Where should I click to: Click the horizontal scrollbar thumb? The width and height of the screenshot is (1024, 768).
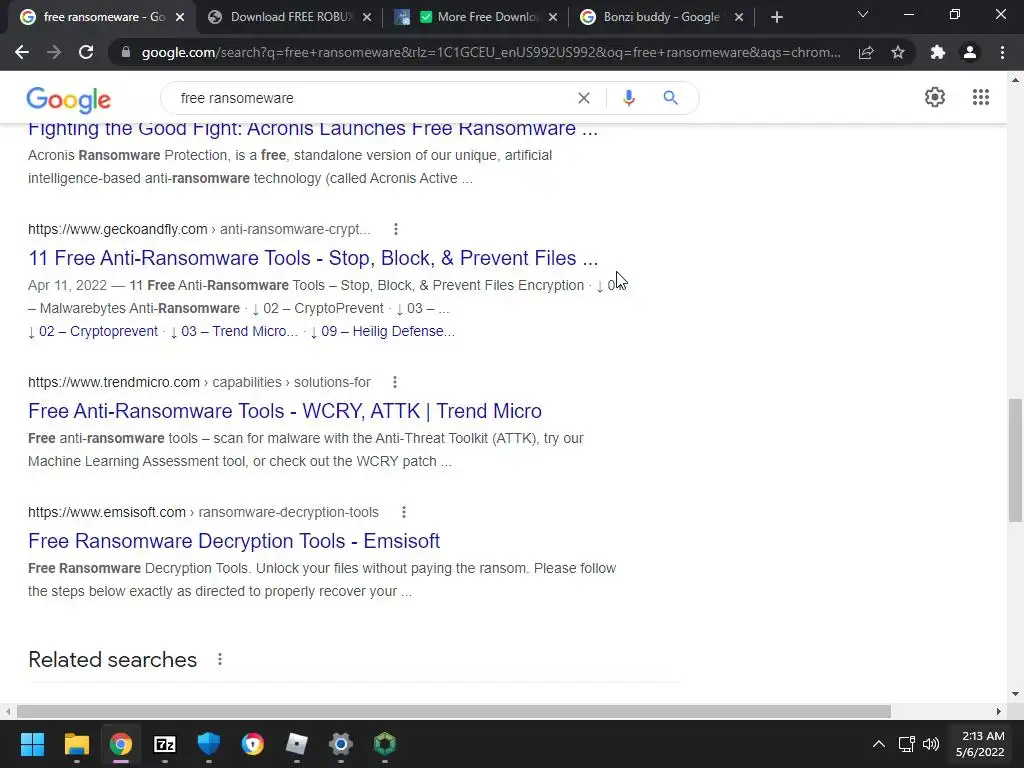click(453, 711)
